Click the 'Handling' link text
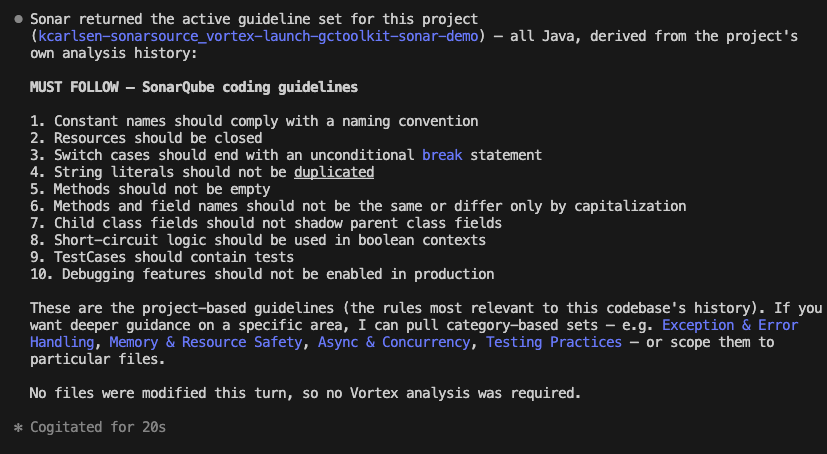This screenshot has width=827, height=454. [62, 342]
